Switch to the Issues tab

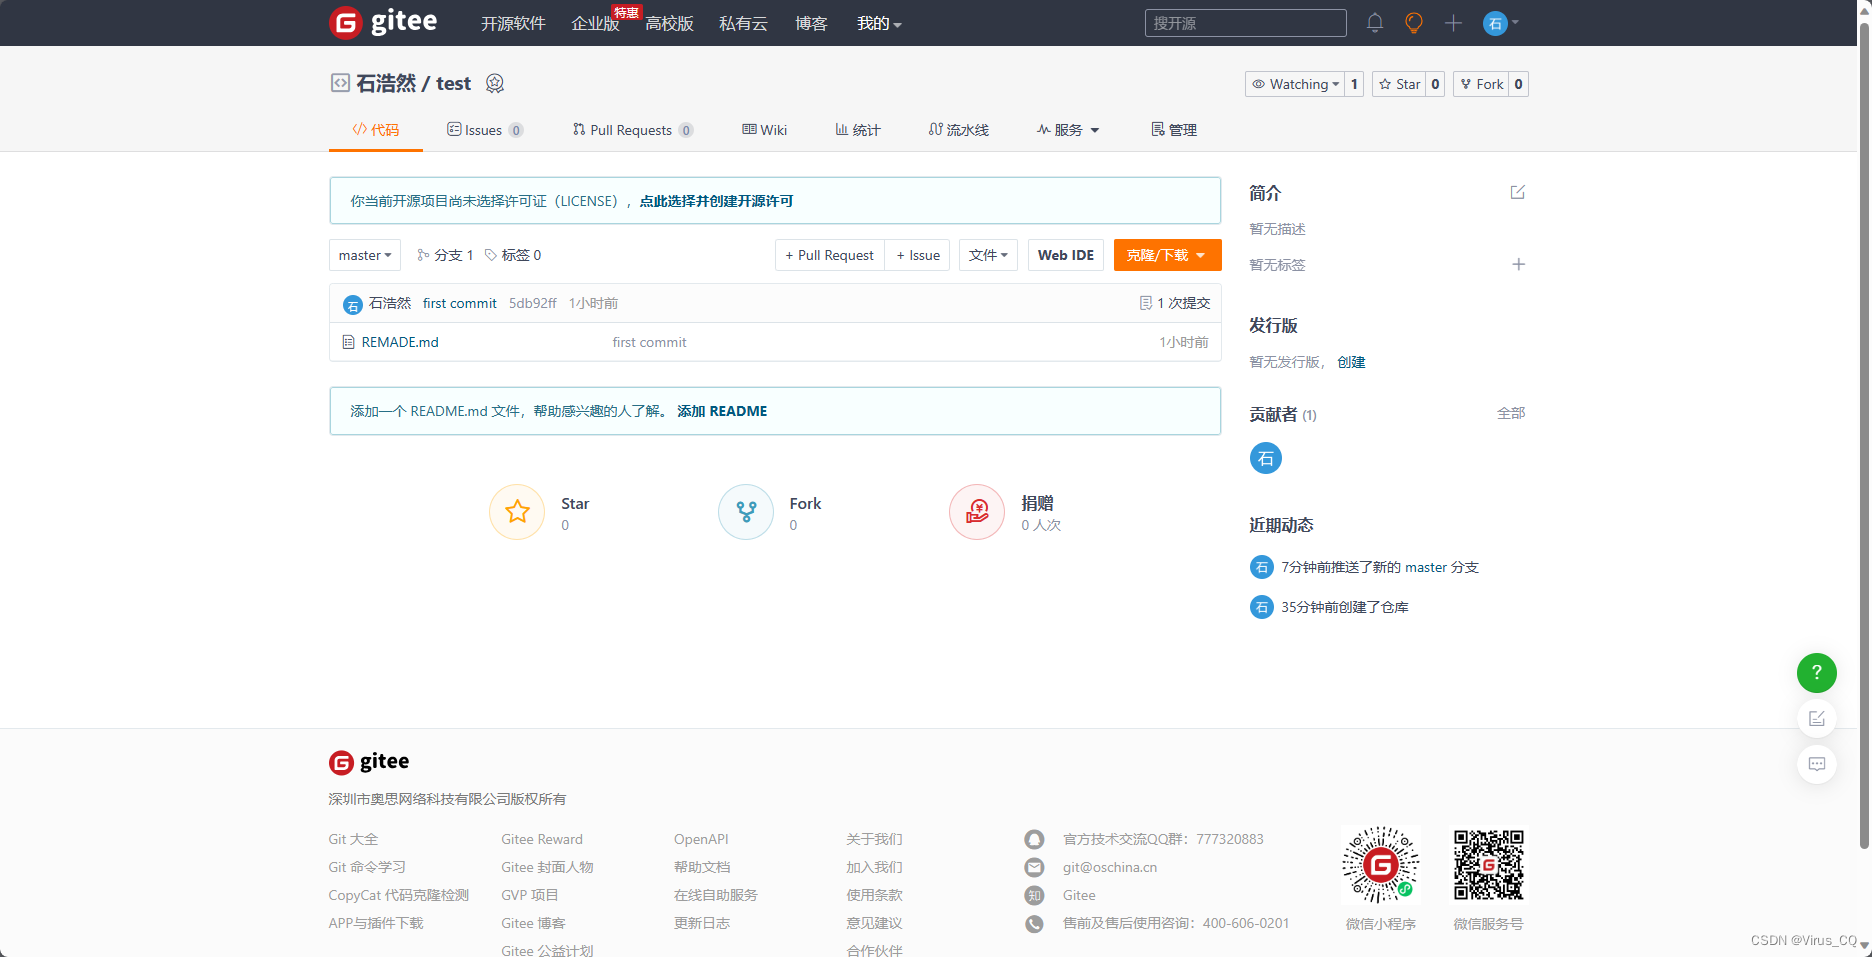(483, 129)
